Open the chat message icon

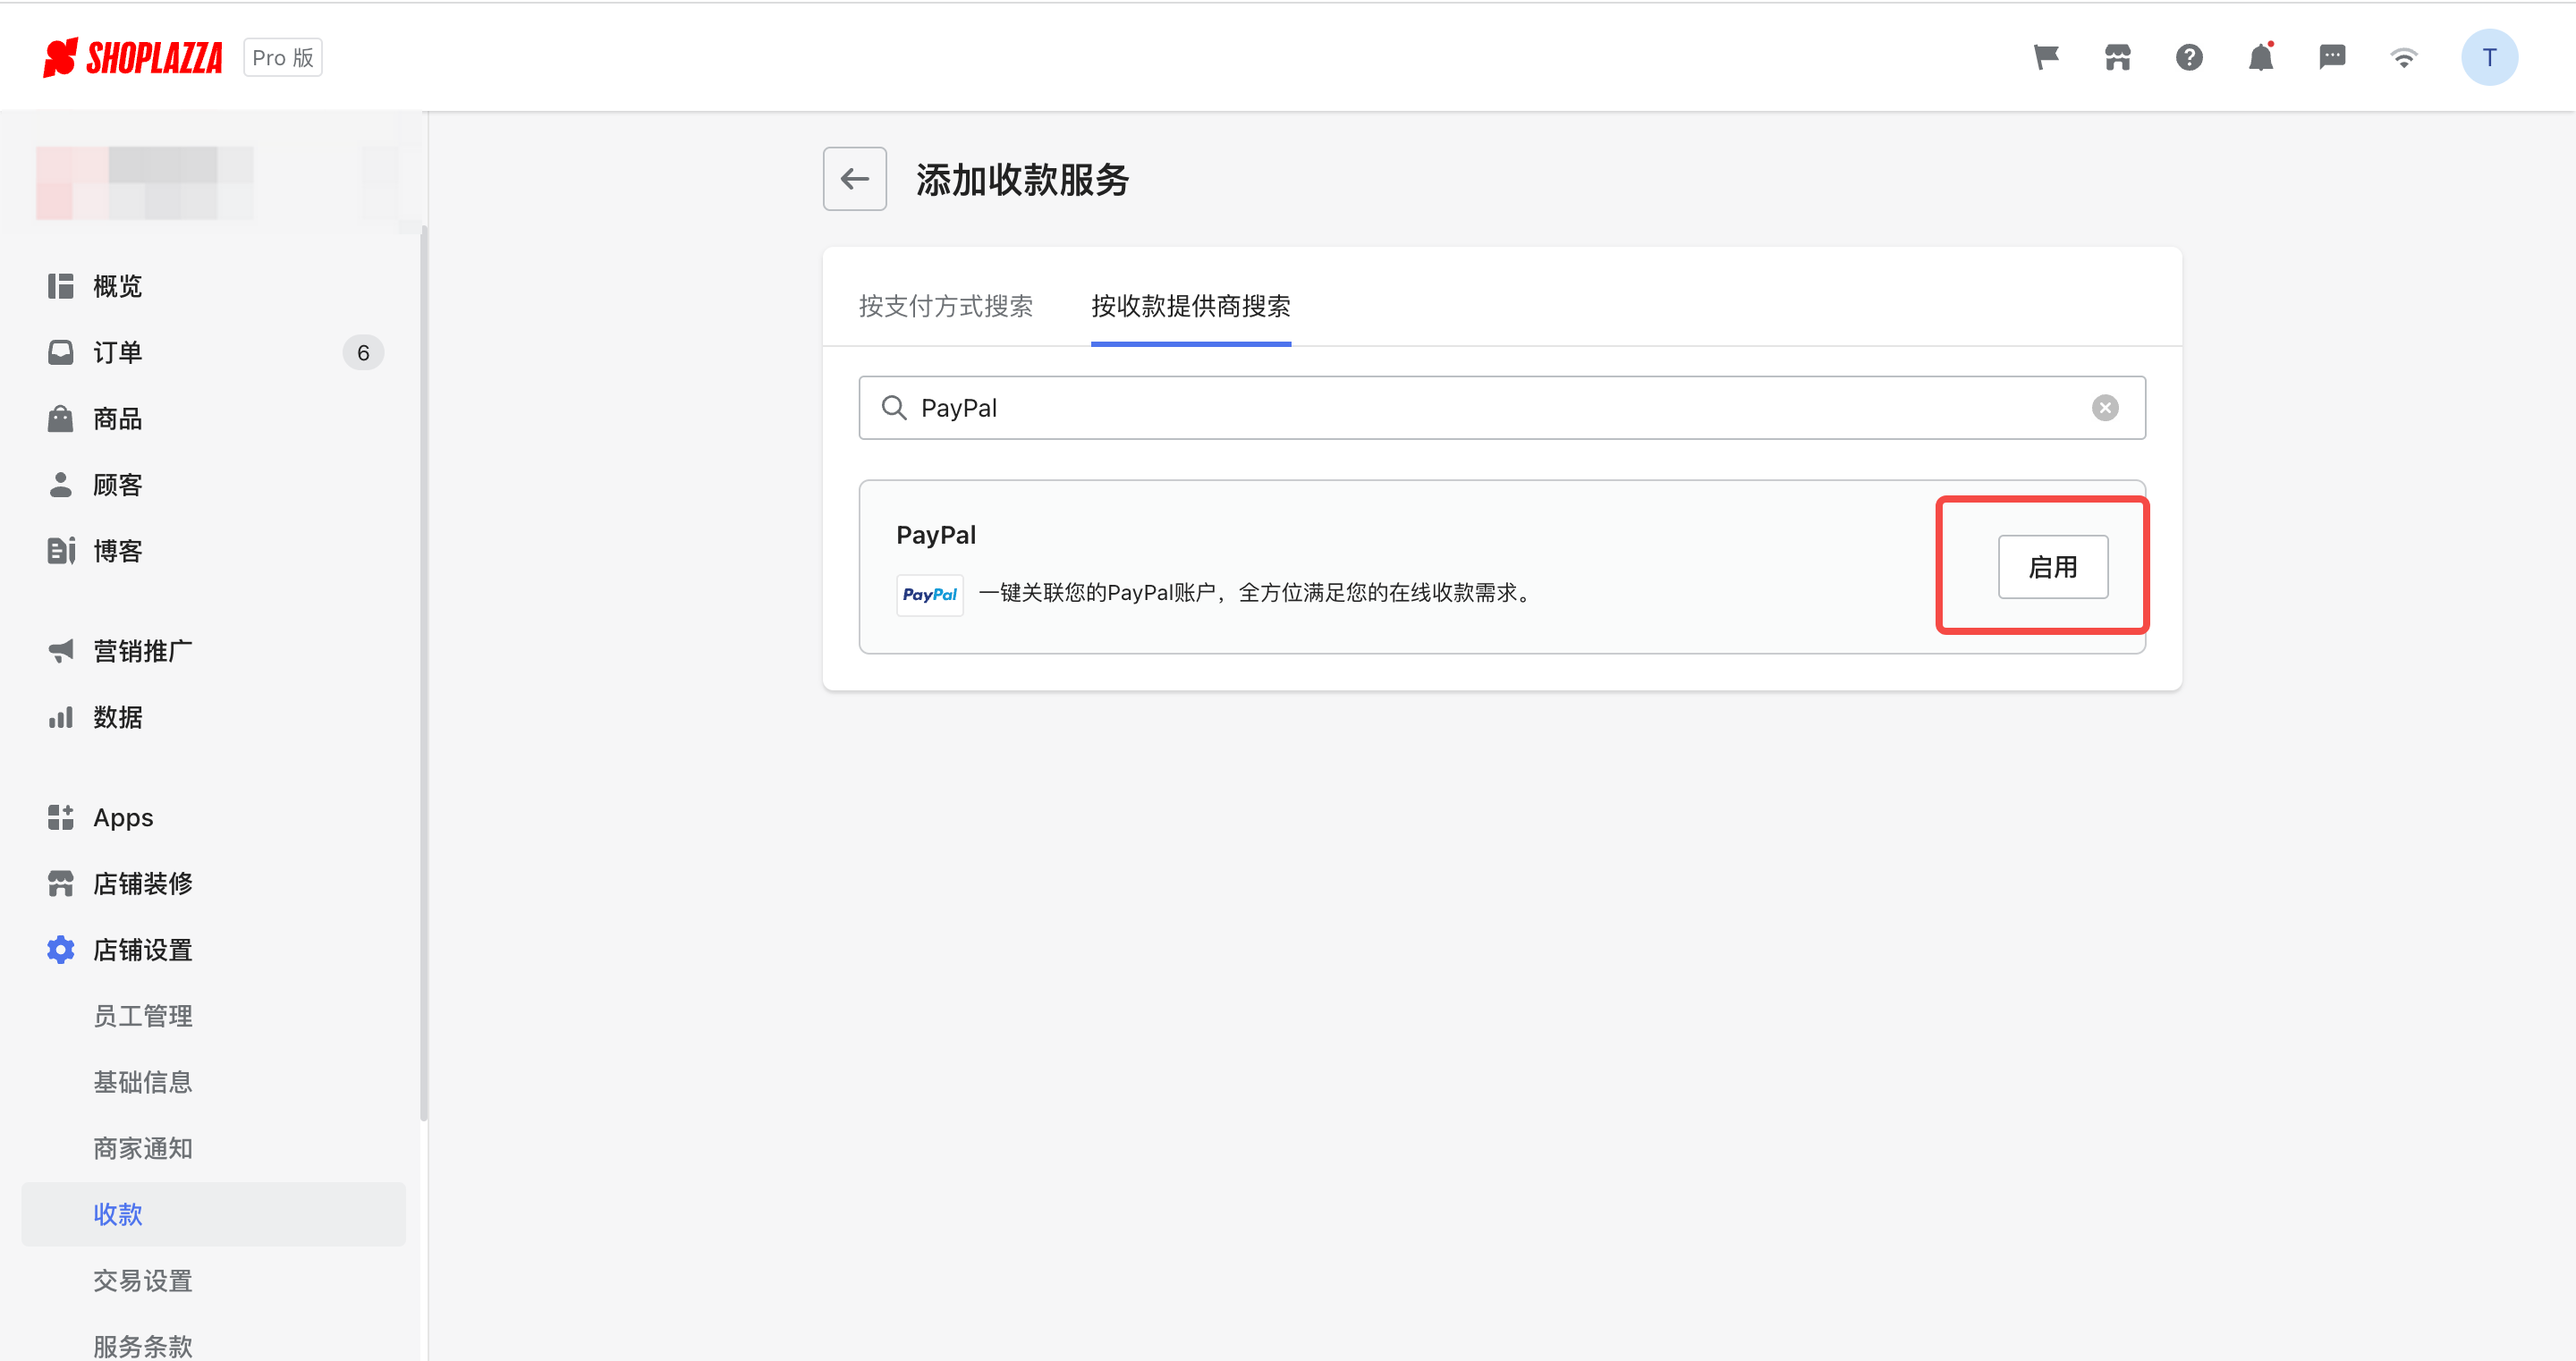pos(2332,57)
